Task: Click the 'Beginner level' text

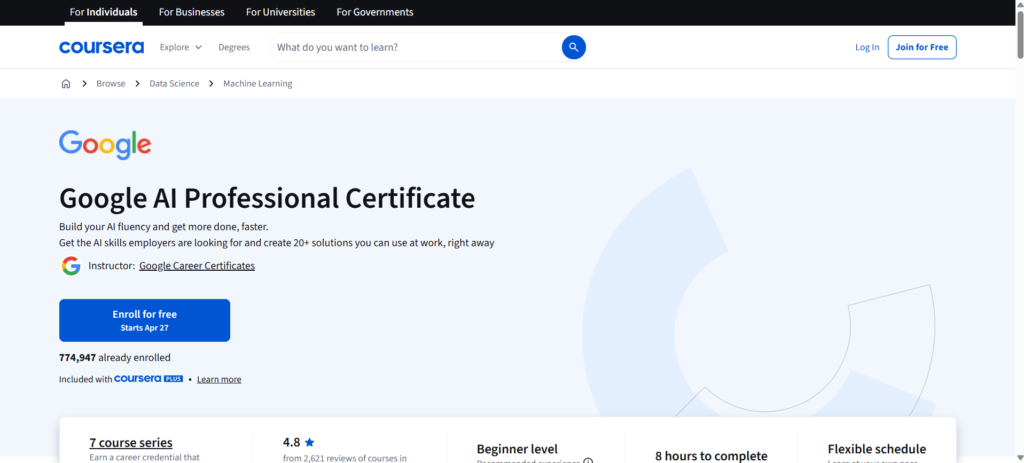Action: pyautogui.click(x=517, y=449)
